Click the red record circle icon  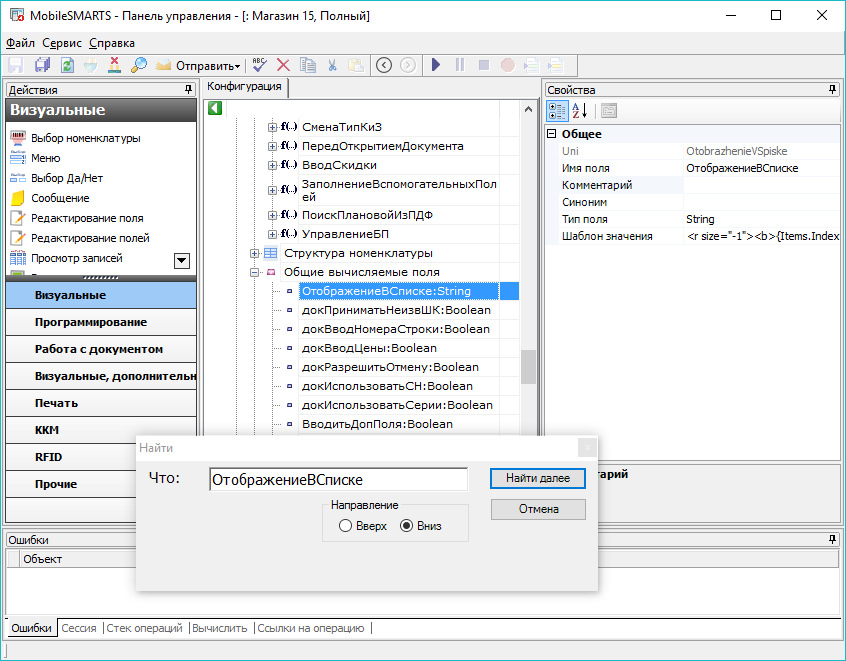coord(508,65)
